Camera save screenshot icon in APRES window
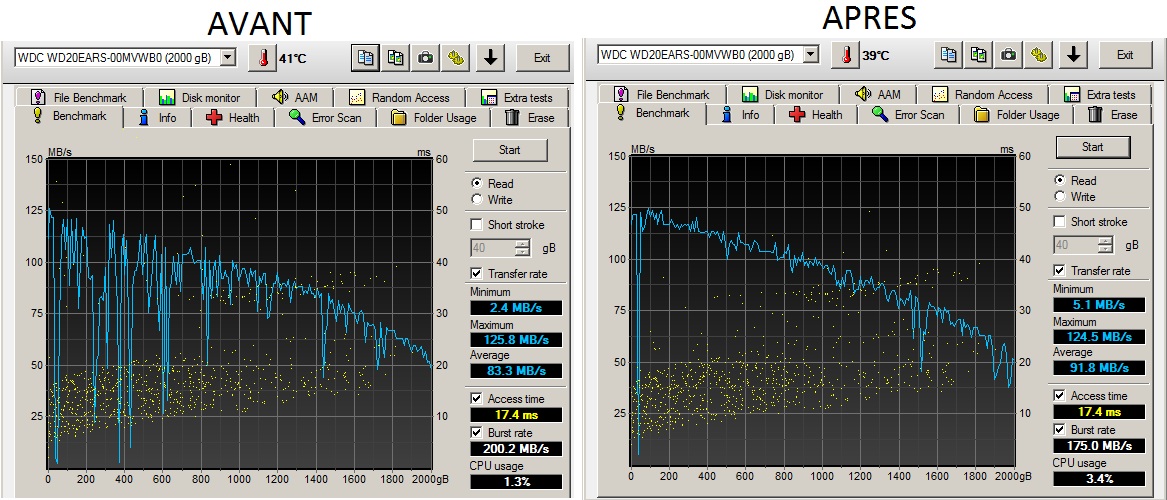1167x500 pixels. pos(1009,54)
